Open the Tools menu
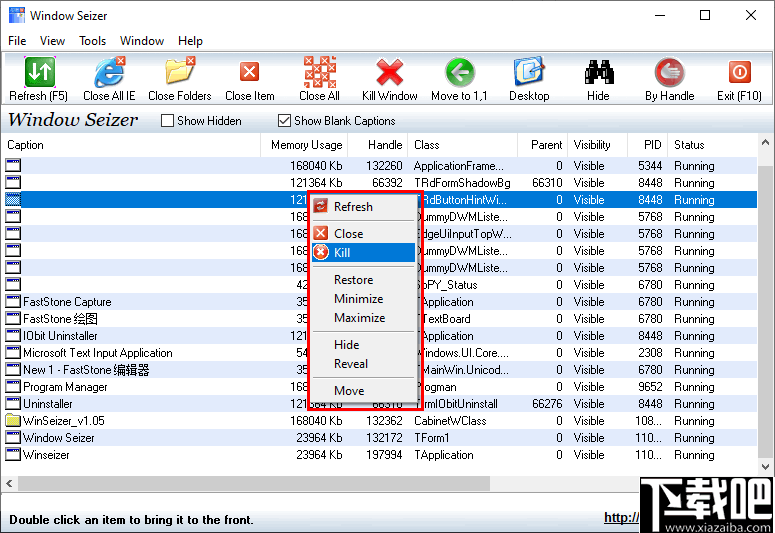775x533 pixels. tap(92, 41)
